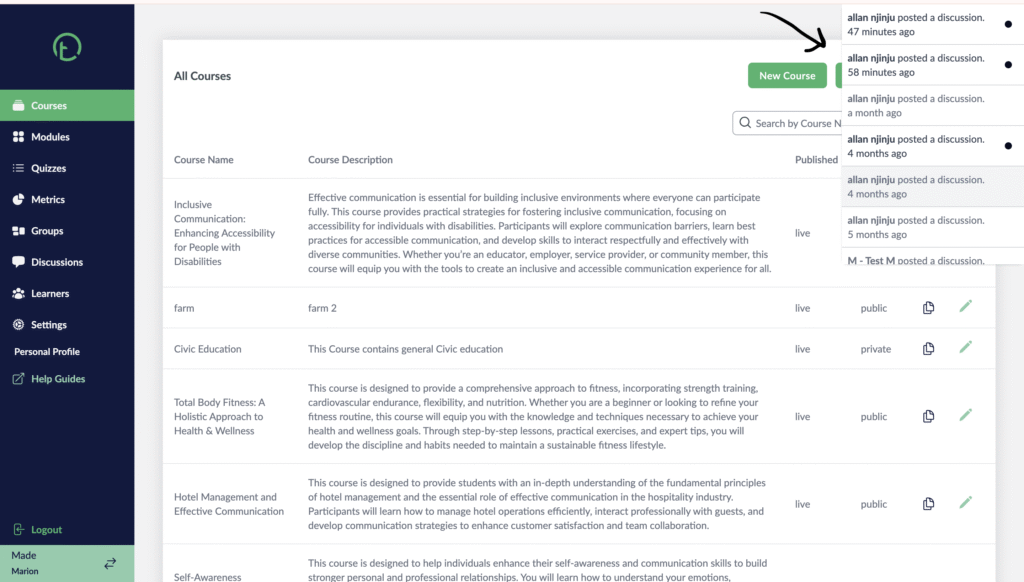
Task: Click the app logo in the sidebar
Action: (67, 47)
